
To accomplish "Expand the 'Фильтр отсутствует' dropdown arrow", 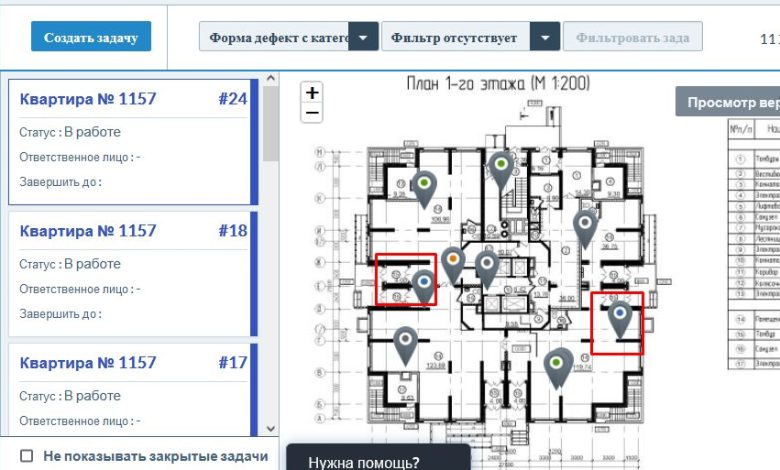I will 545,38.
